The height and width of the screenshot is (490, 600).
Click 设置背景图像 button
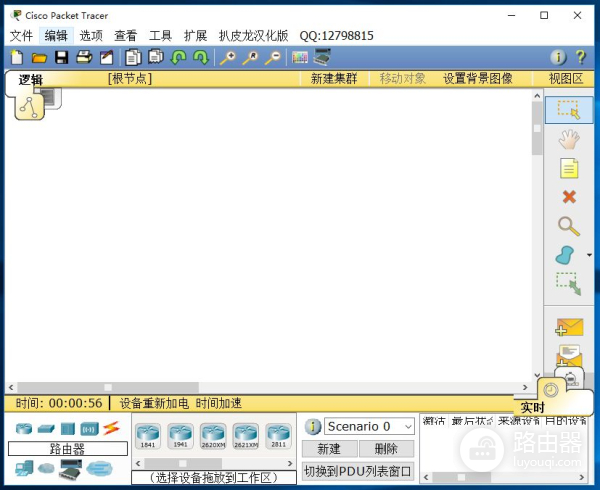point(478,78)
